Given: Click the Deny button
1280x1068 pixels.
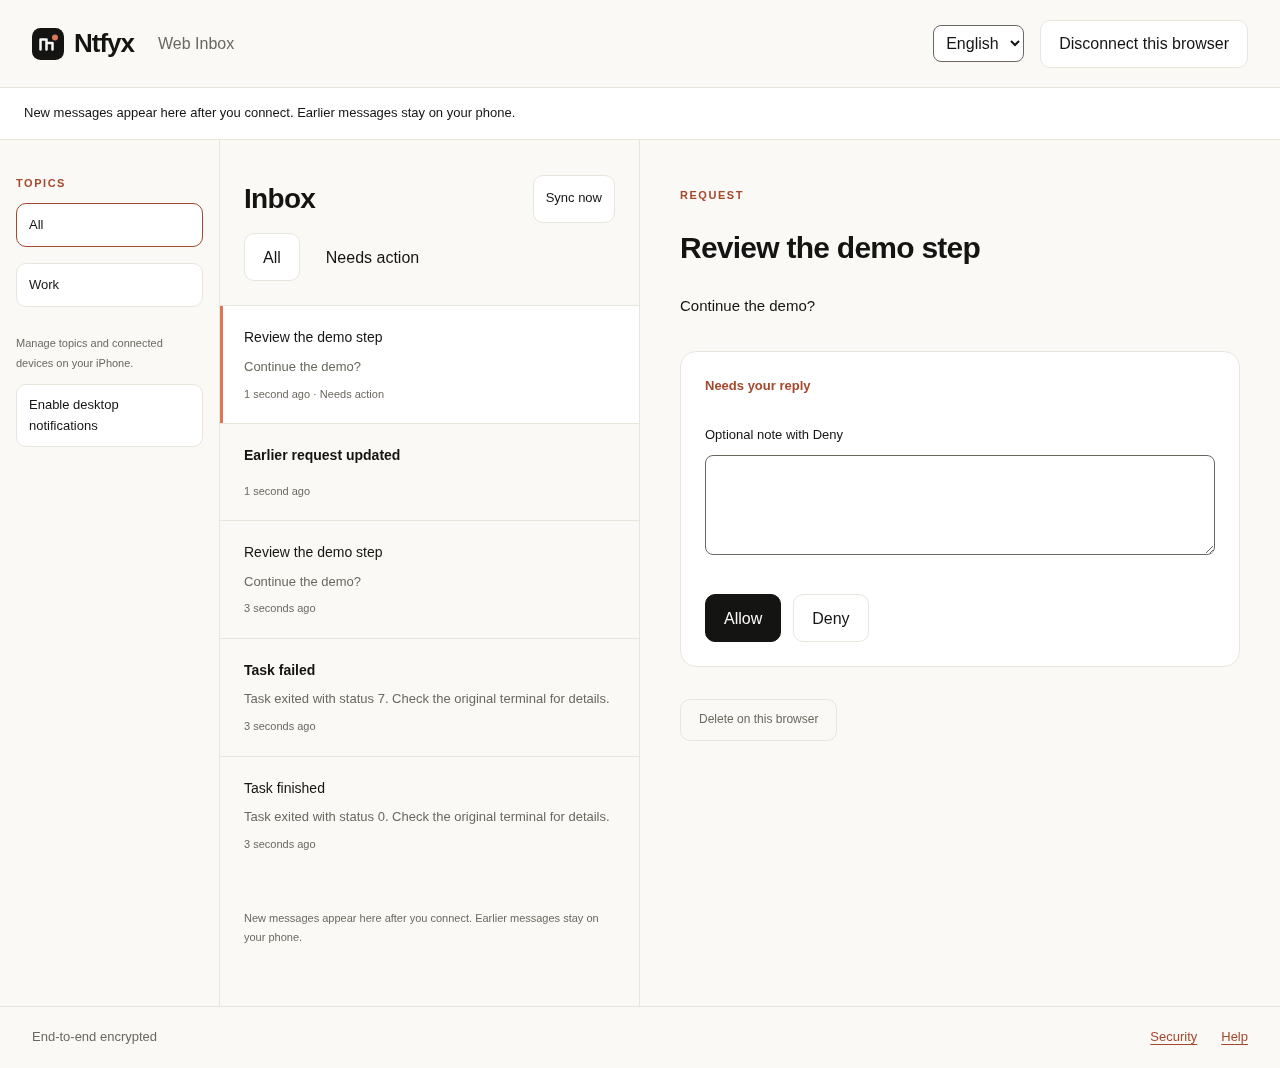Looking at the screenshot, I should [x=831, y=618].
